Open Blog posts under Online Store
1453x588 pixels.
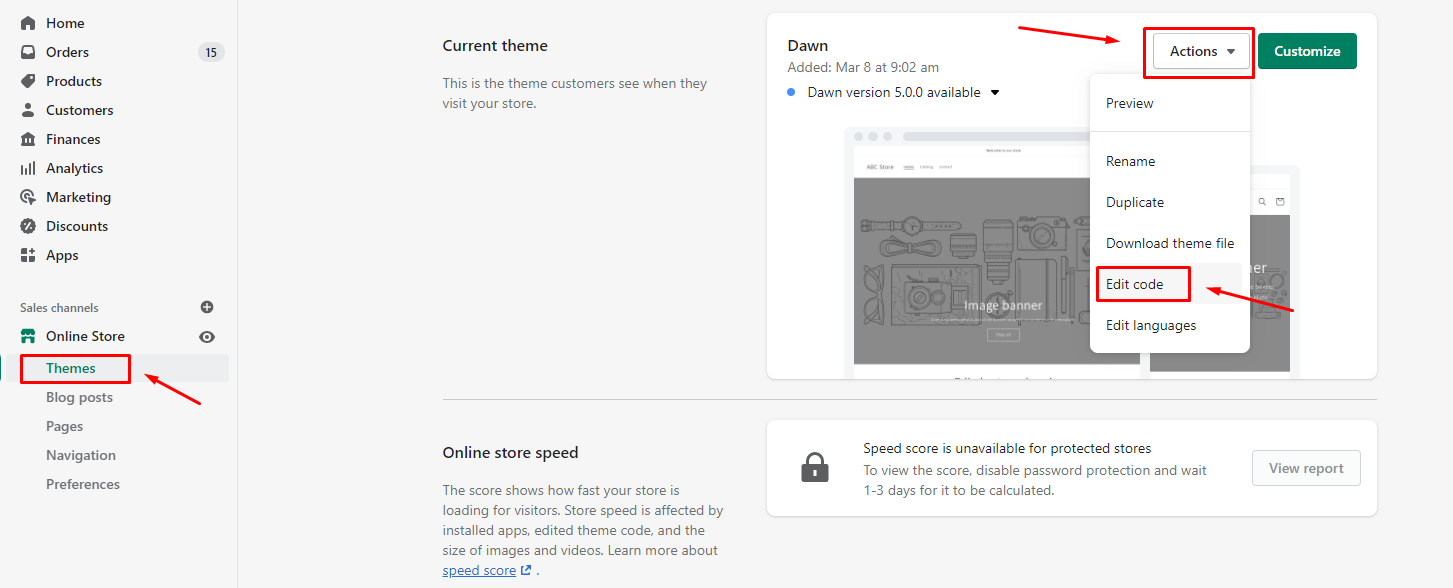(x=79, y=397)
